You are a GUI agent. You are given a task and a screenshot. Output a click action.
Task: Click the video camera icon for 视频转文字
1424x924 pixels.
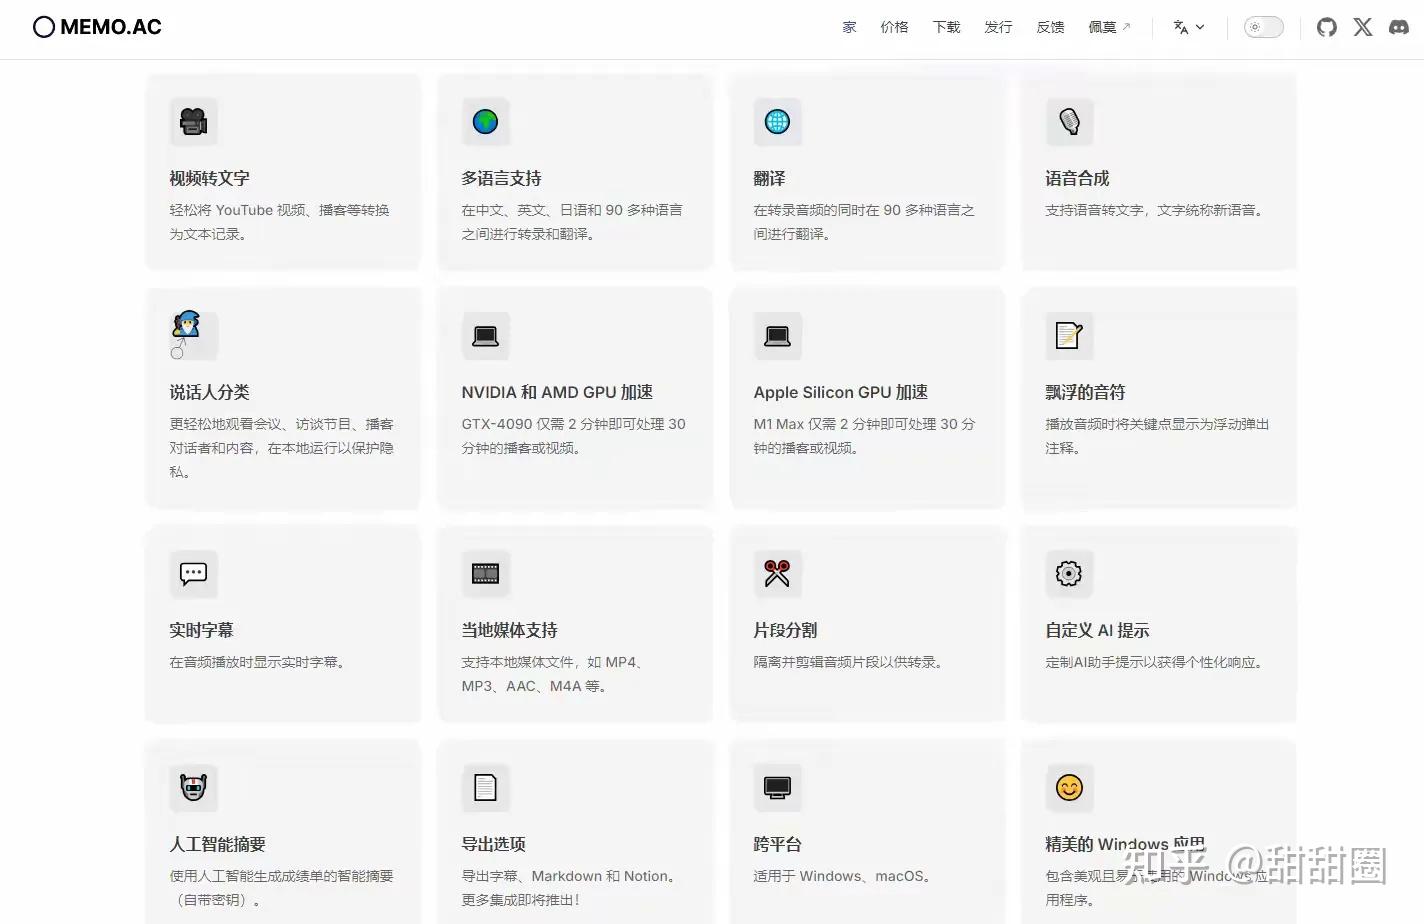click(x=193, y=122)
